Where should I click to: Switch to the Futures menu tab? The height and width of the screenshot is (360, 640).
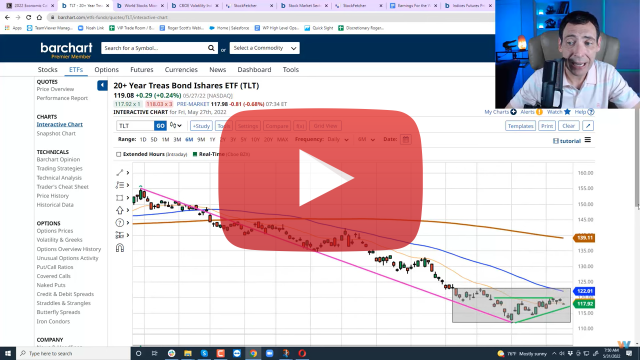coord(142,70)
